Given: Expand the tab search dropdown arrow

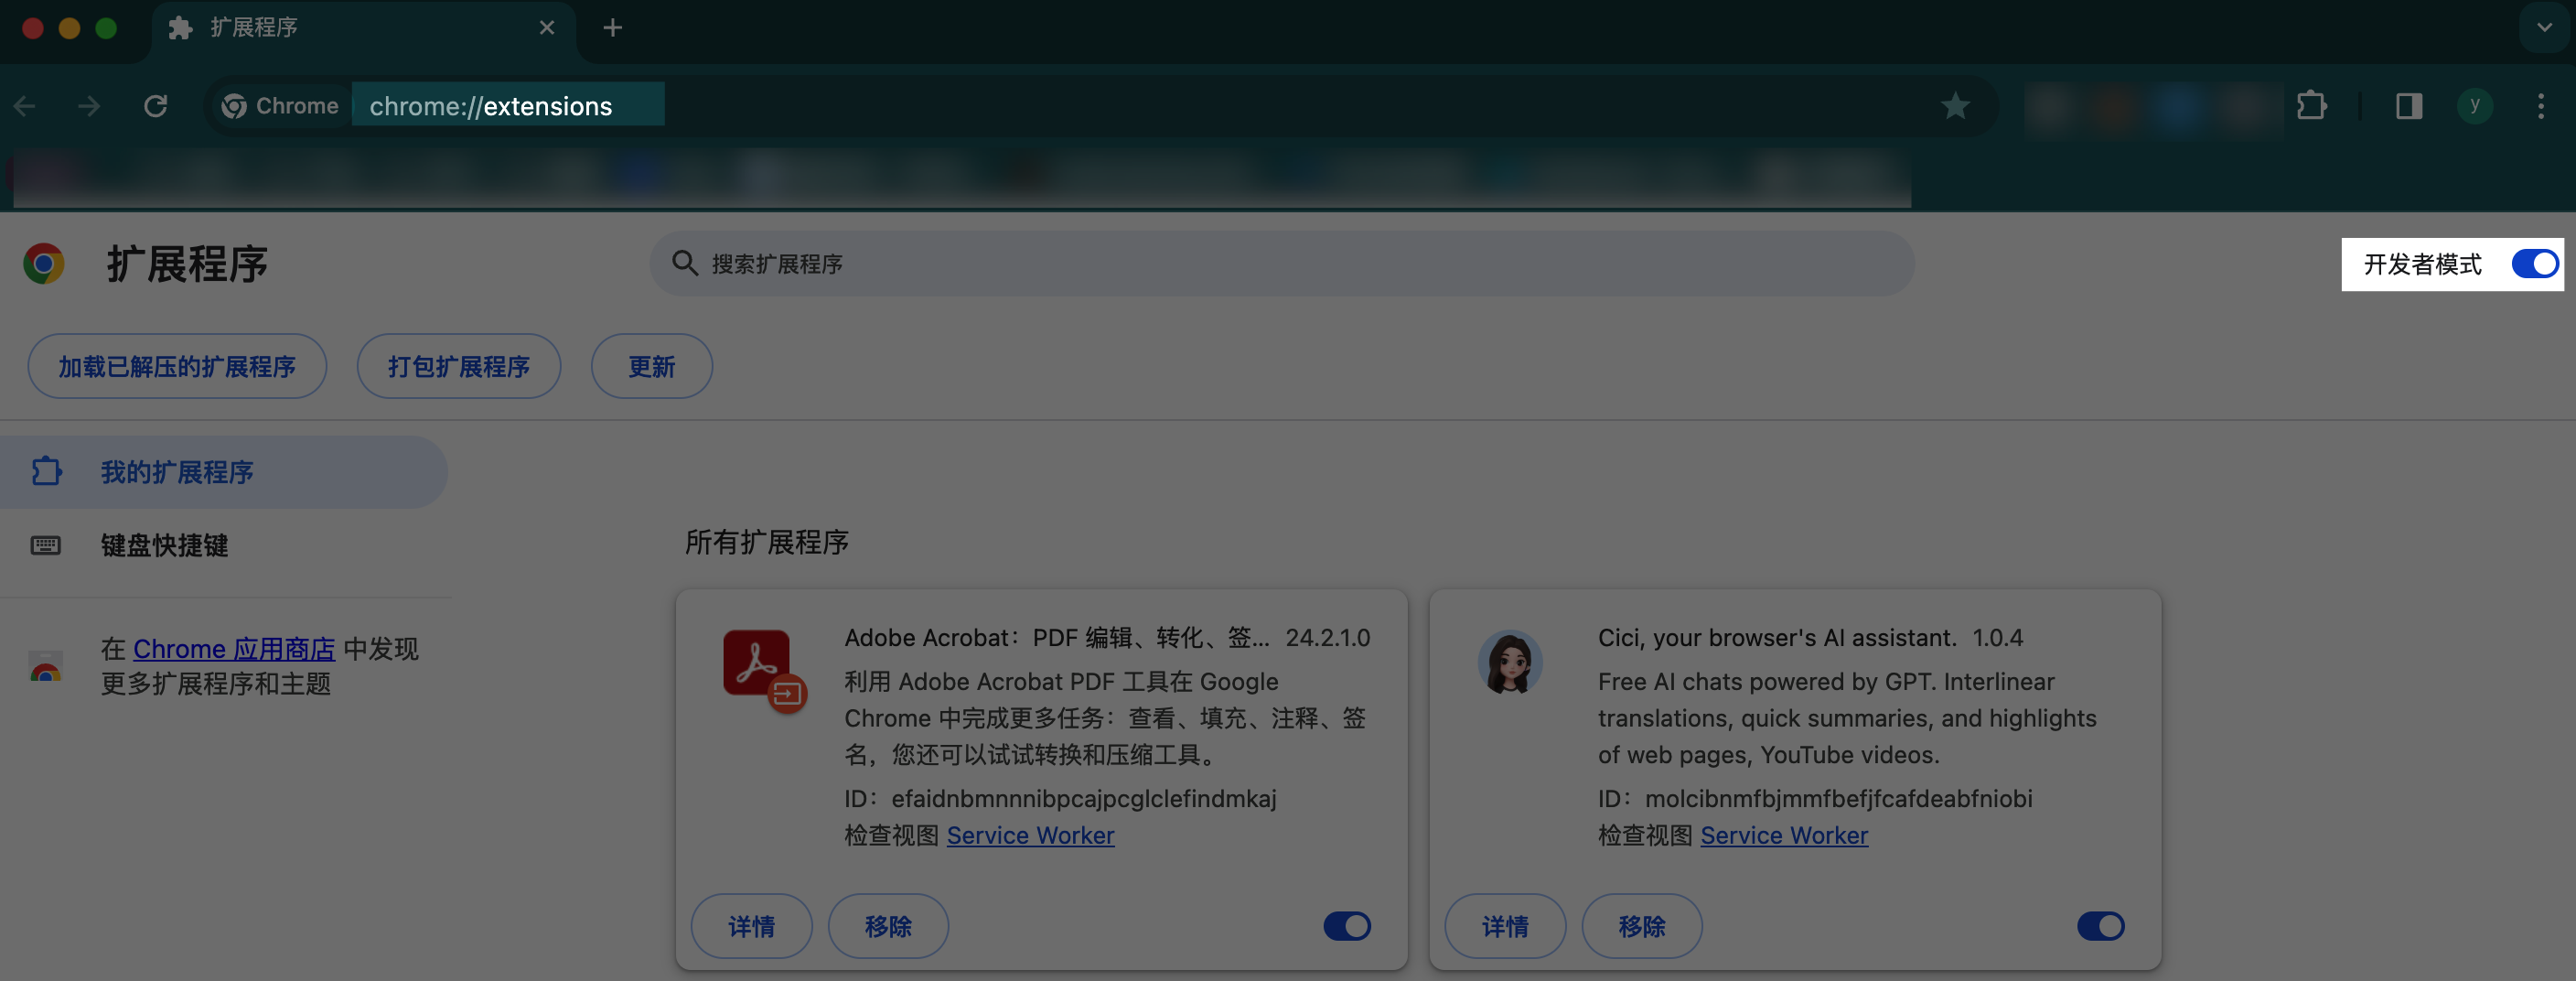Looking at the screenshot, I should pyautogui.click(x=2544, y=28).
